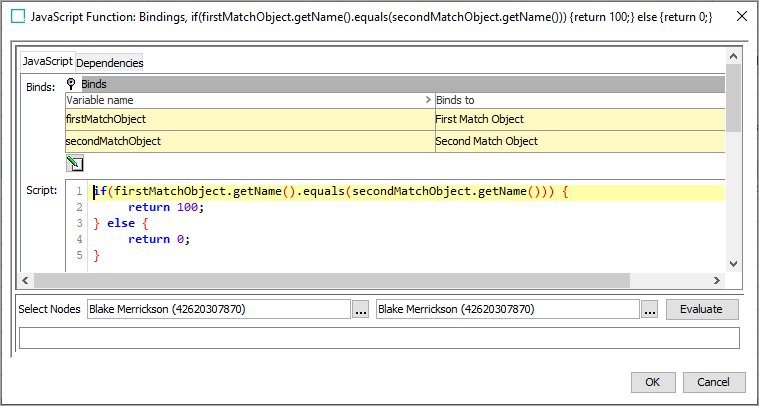
Task: Click the dialog window icon in title bar
Action: tap(18, 17)
